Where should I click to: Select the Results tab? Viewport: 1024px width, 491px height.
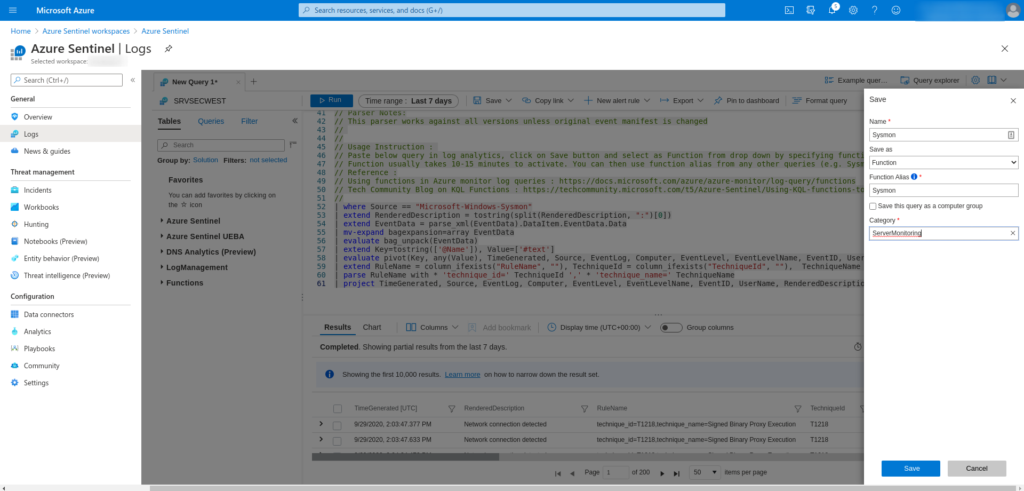click(x=338, y=327)
